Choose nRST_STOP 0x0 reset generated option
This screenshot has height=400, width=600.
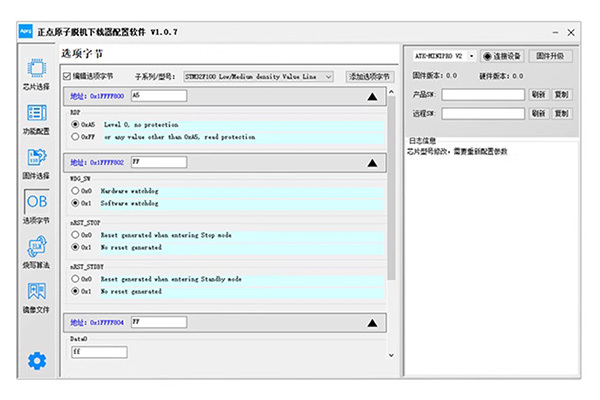pos(76,235)
